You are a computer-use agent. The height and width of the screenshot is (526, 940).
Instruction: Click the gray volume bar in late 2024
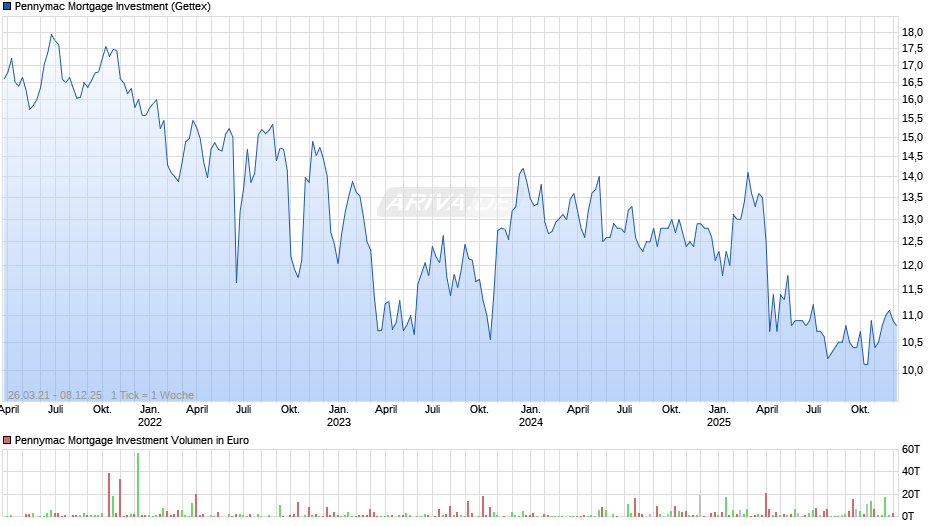point(700,506)
